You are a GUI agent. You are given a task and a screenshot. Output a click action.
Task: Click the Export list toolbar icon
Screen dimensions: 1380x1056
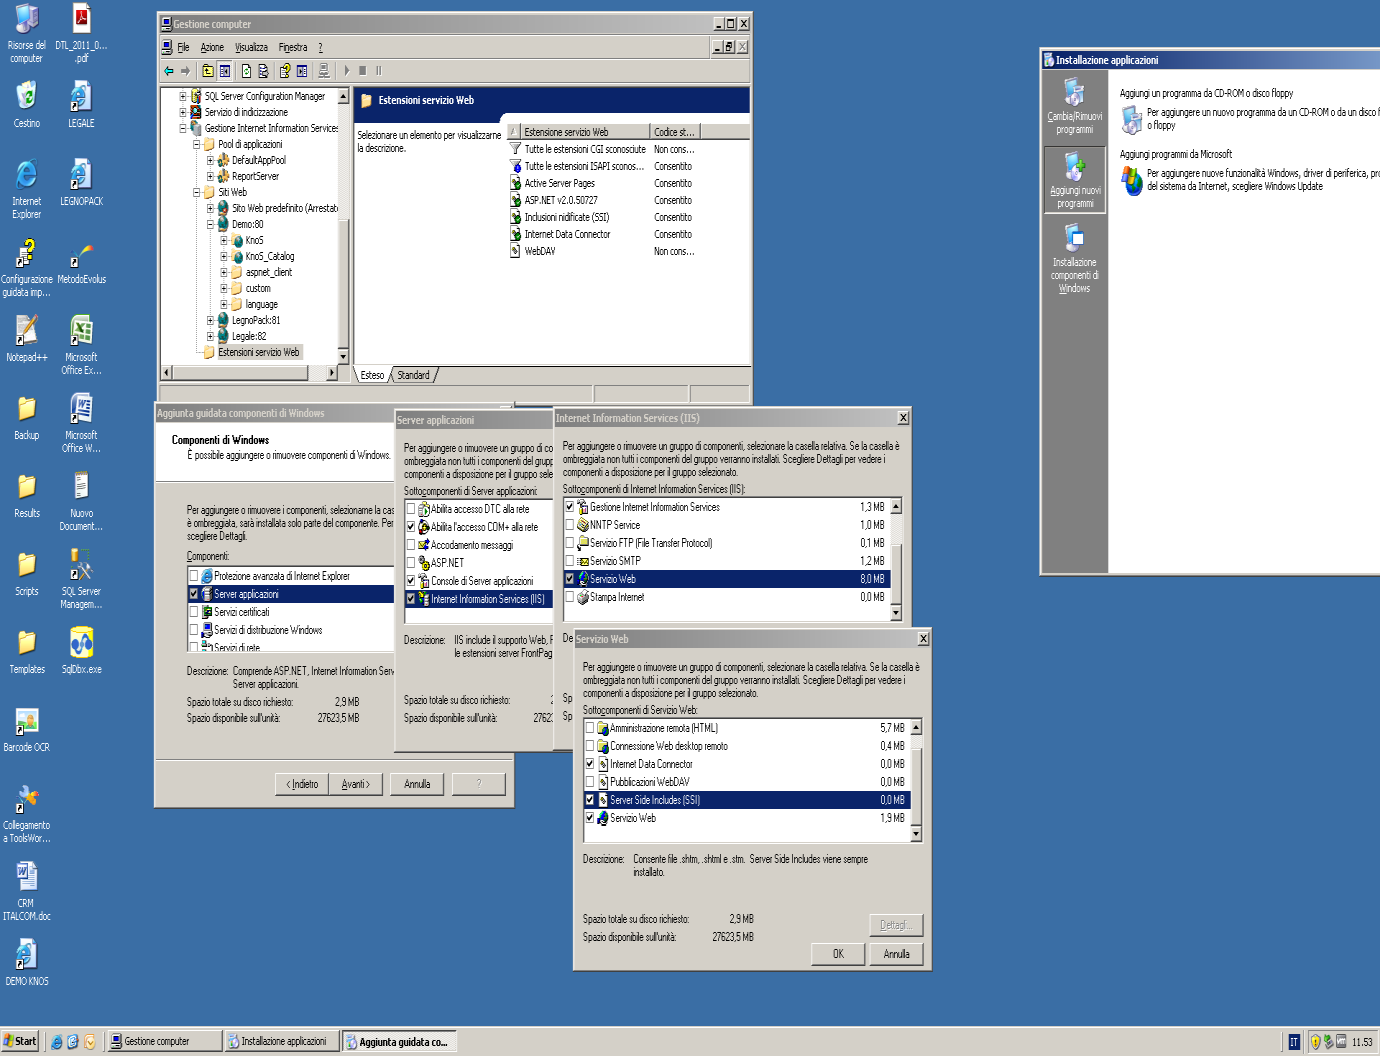pos(263,71)
